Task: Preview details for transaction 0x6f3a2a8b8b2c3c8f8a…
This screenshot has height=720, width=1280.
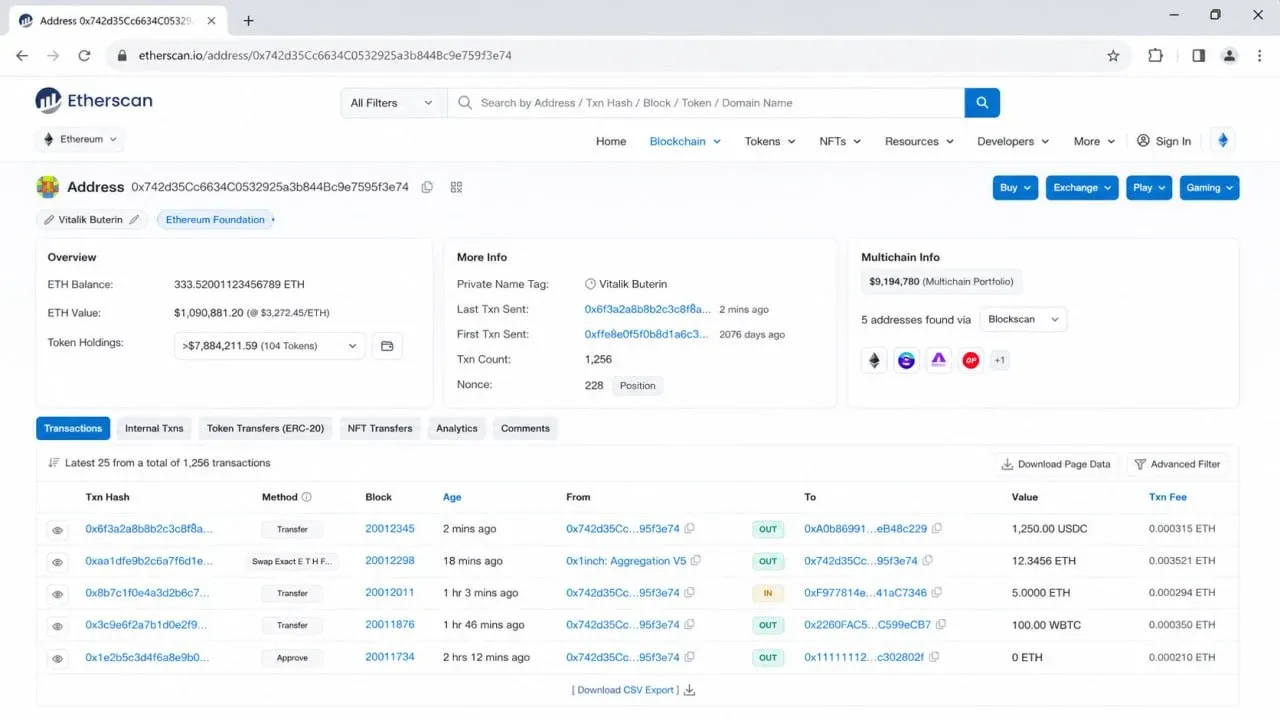Action: pyautogui.click(x=58, y=530)
